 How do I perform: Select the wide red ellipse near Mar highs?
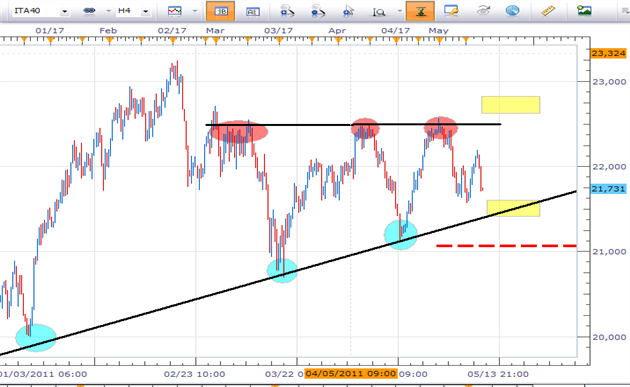[239, 131]
